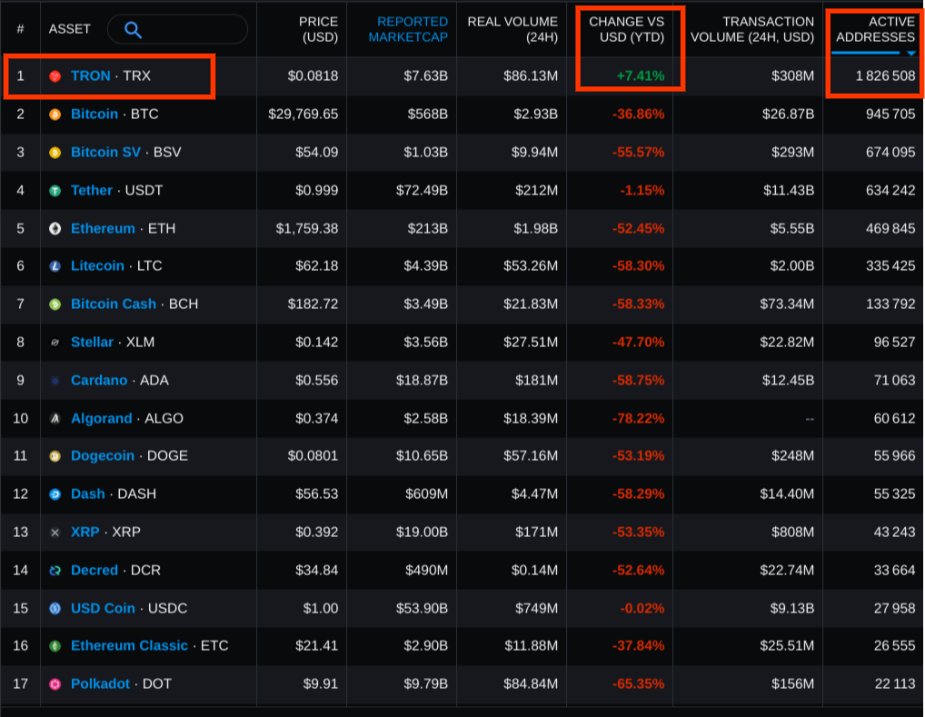This screenshot has height=717, width=925.
Task: Click the Ethereum Classic coin icon
Action: tap(55, 646)
